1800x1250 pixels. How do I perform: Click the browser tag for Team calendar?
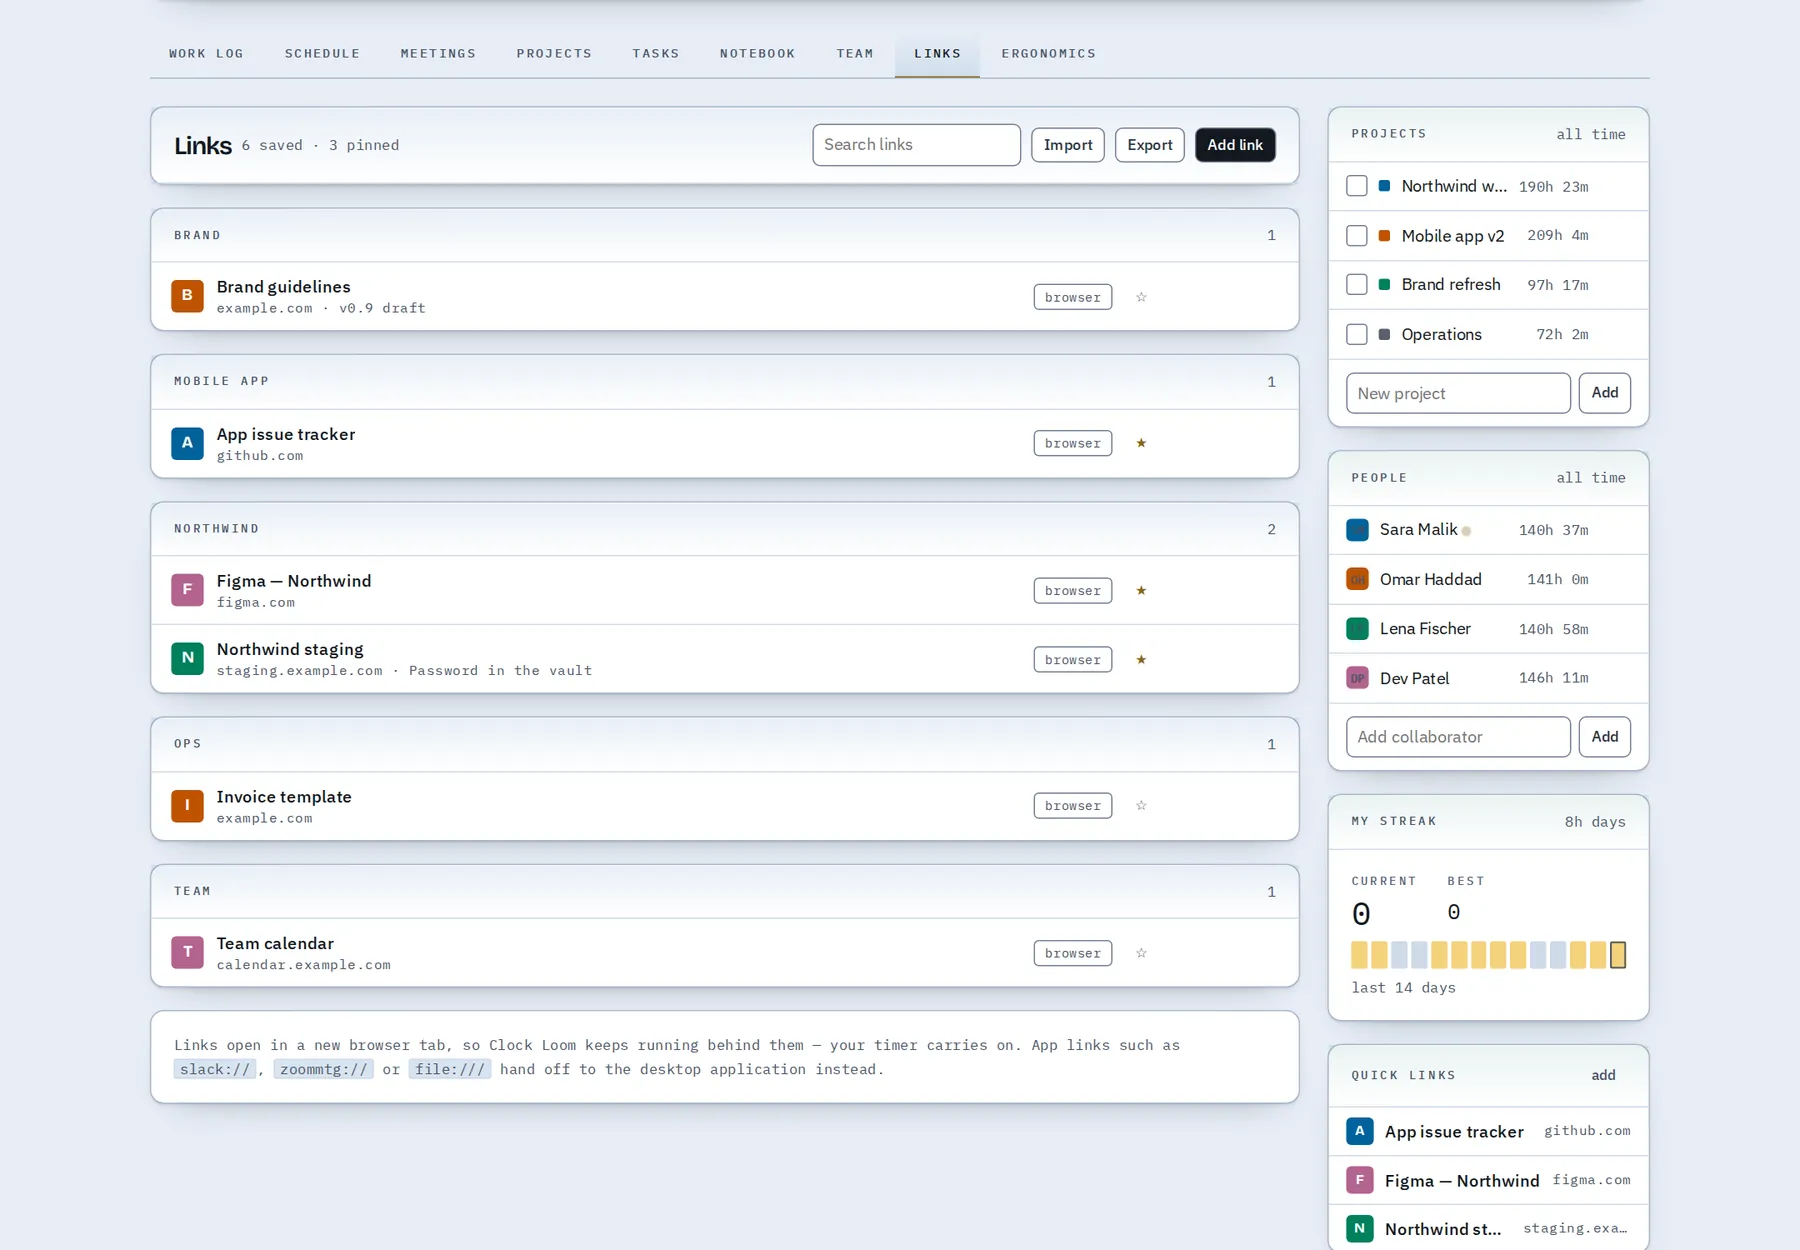(x=1073, y=953)
